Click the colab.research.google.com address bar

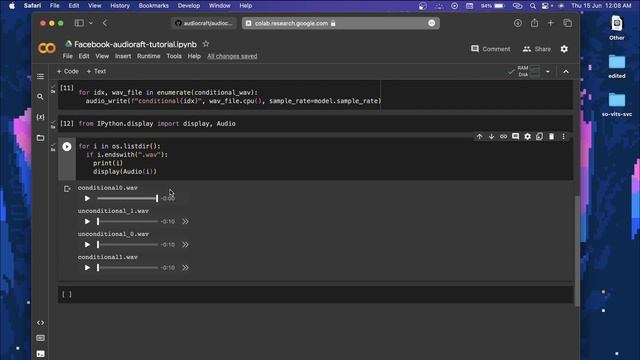tap(341, 23)
